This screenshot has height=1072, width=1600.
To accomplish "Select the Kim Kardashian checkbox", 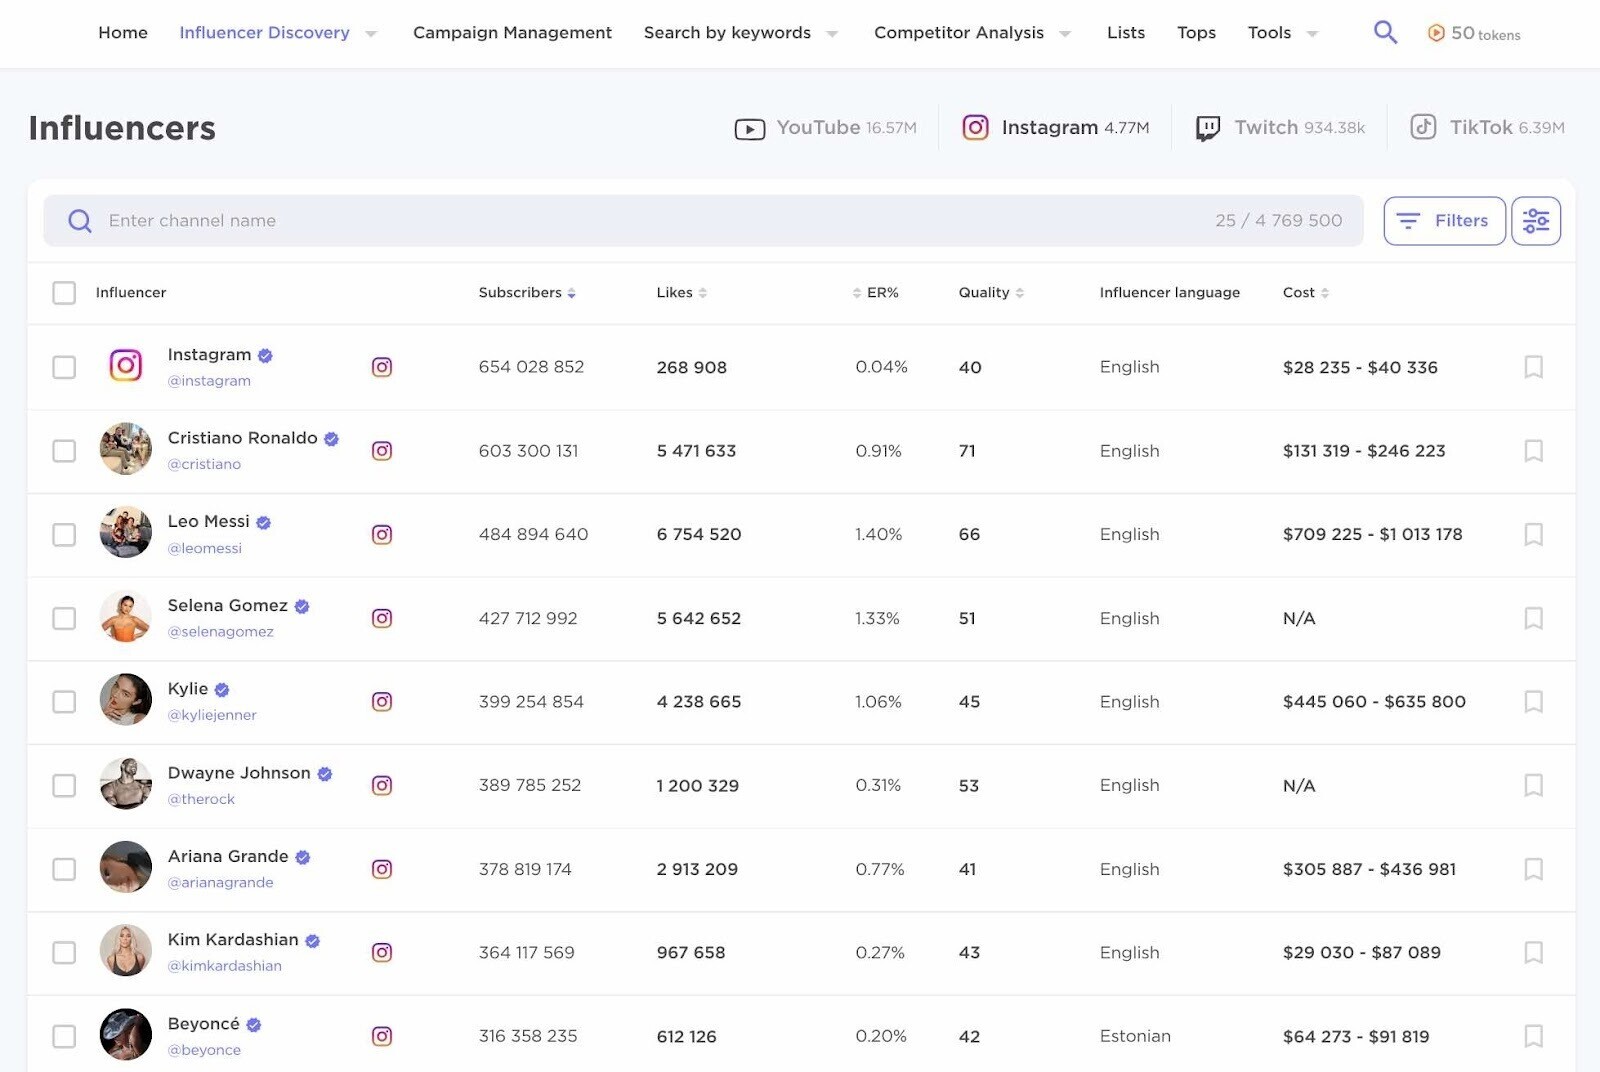I will point(64,952).
